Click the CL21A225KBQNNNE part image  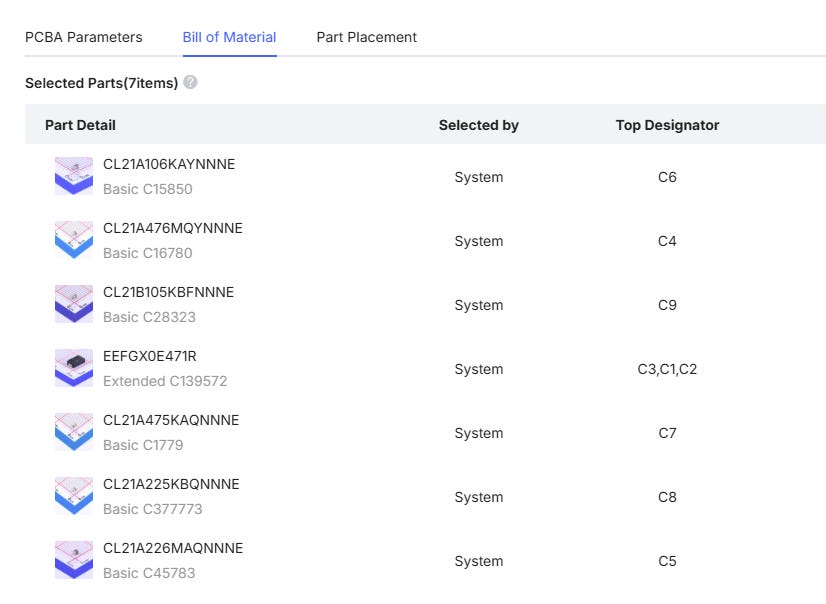click(74, 496)
